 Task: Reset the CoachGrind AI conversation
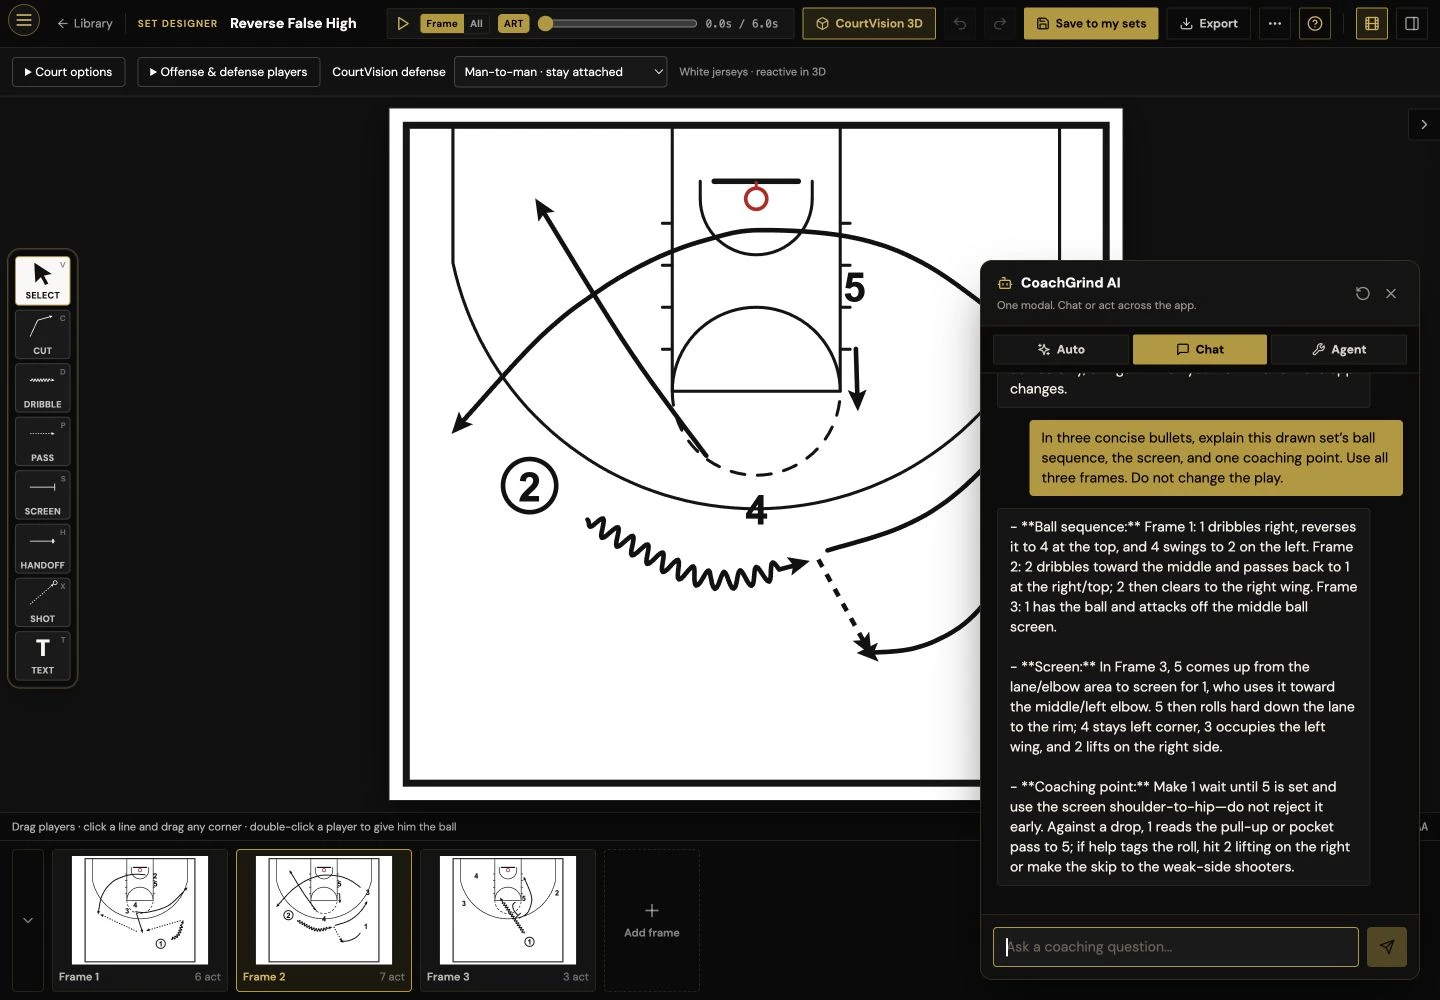[1362, 293]
